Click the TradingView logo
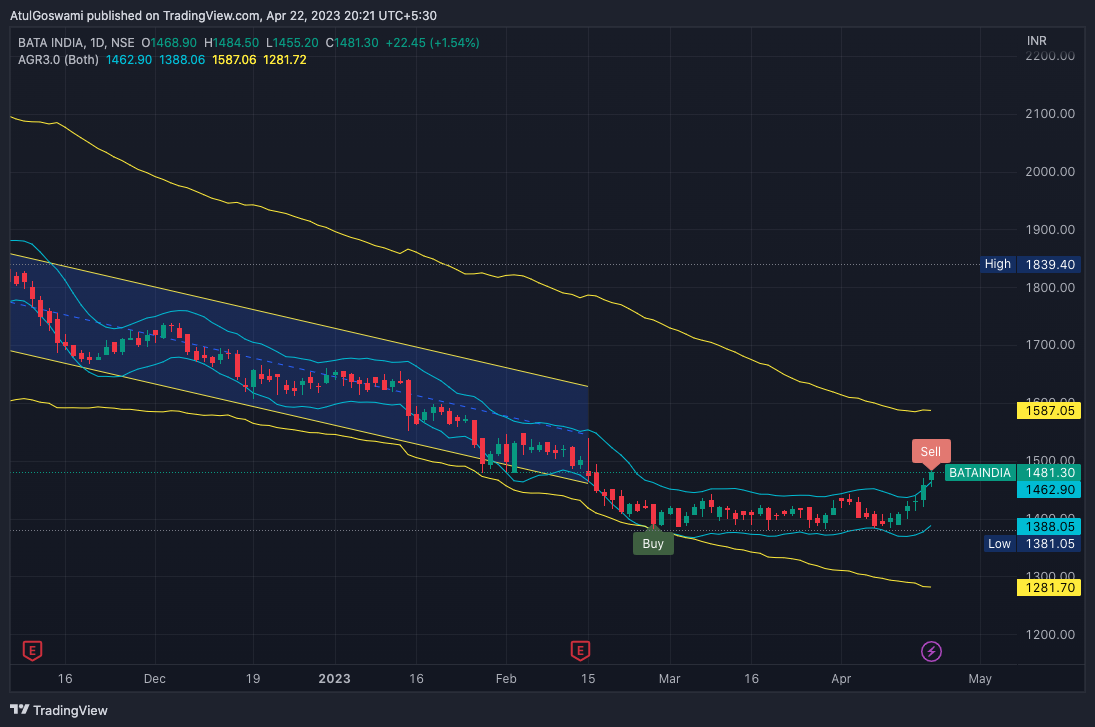 (x=59, y=710)
